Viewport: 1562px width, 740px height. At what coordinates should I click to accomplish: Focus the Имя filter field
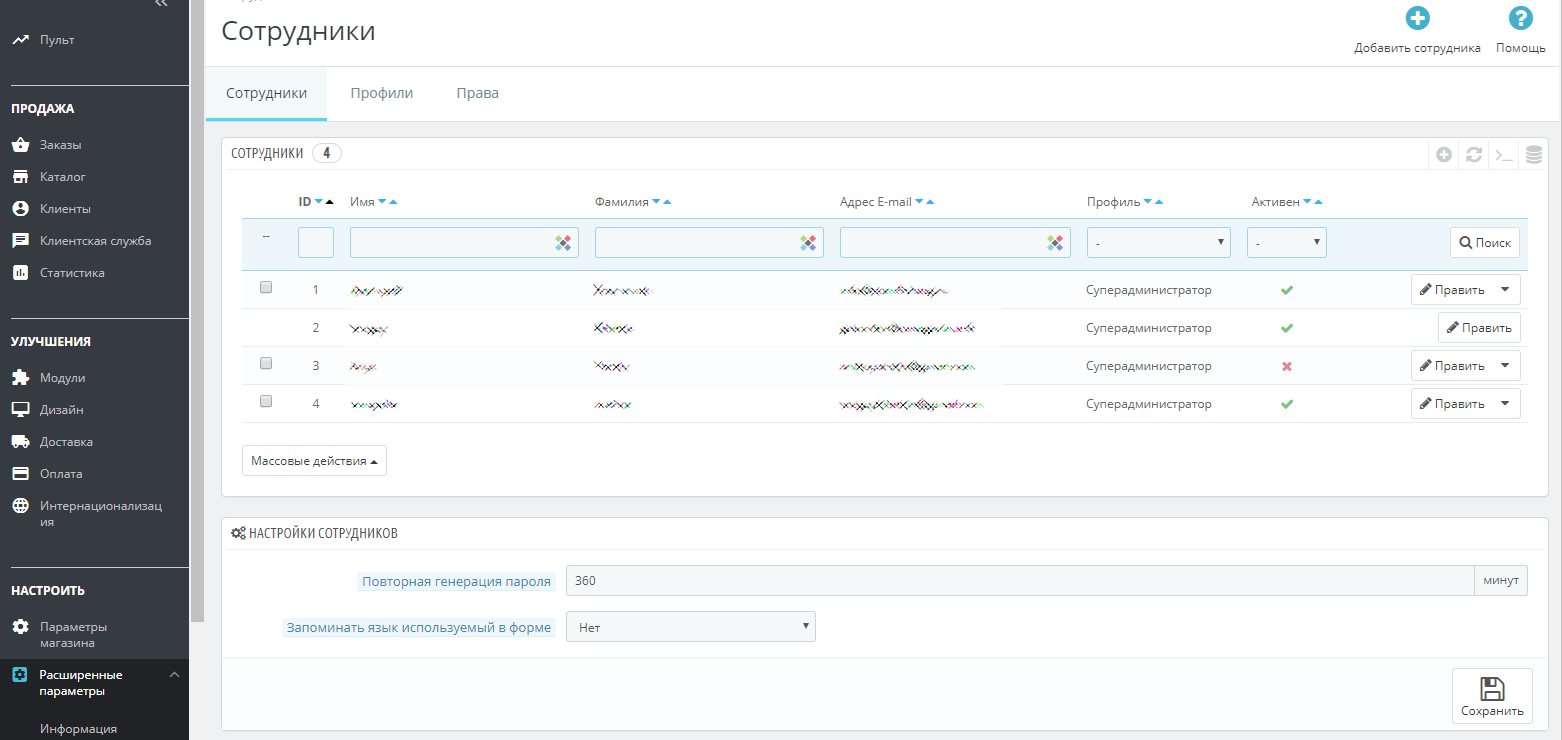(x=464, y=243)
